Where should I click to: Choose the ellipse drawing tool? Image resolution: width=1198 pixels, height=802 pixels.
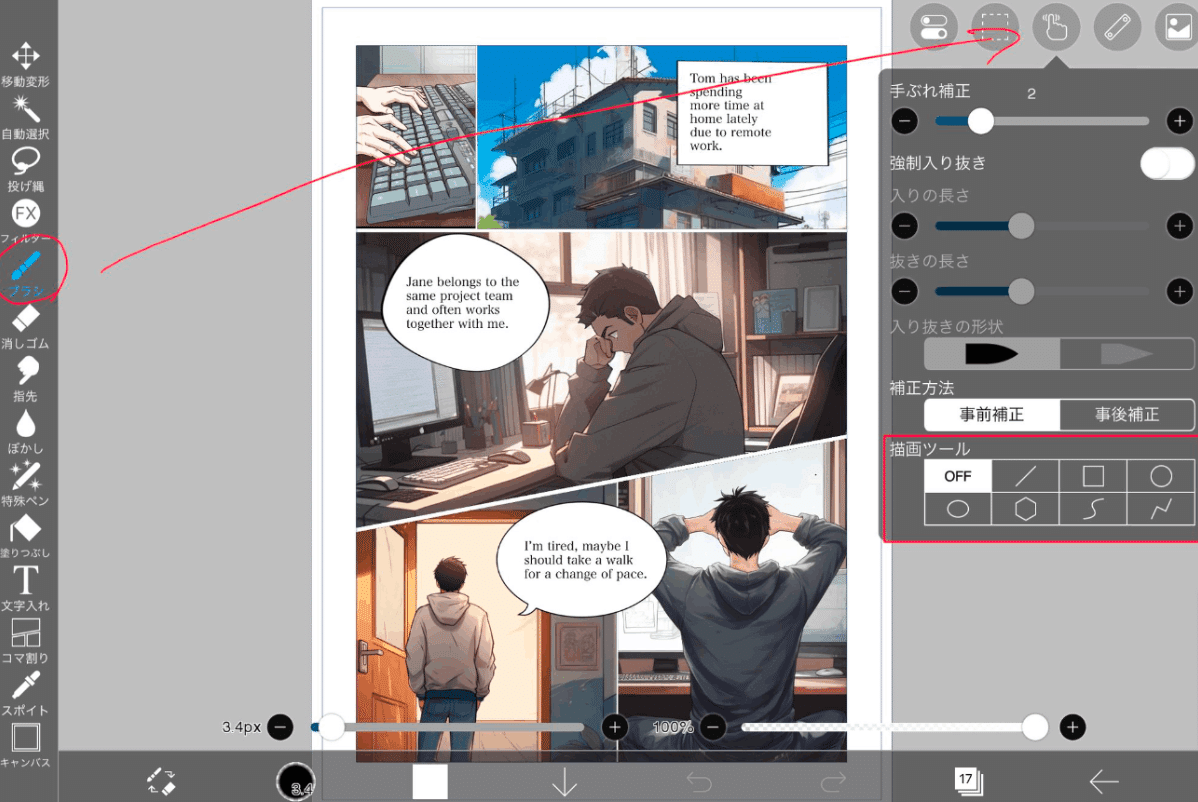(x=957, y=509)
